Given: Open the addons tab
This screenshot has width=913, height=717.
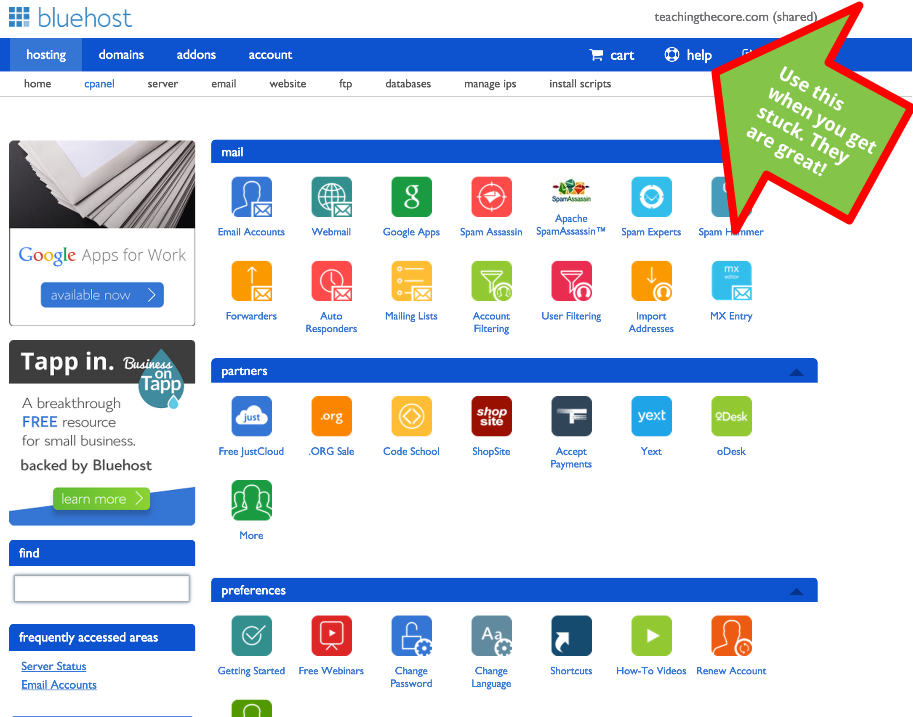Looking at the screenshot, I should [196, 55].
